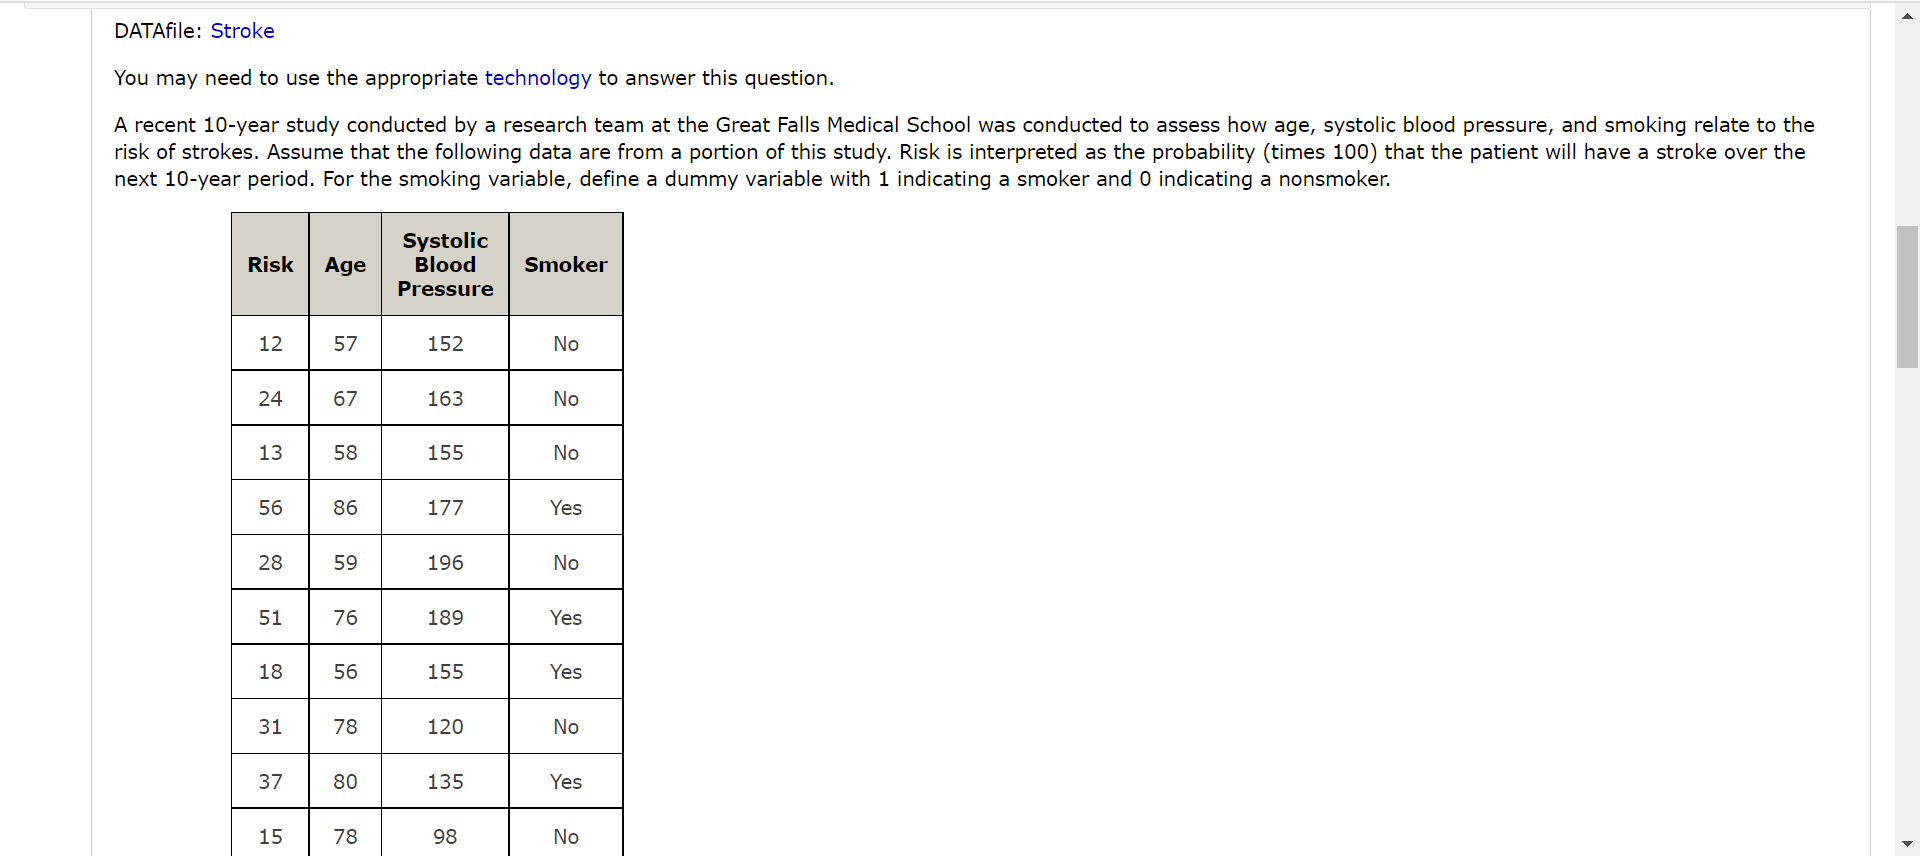Screen dimensions: 1920x856
Task: Select the first Yes entry under Smoker
Action: (565, 507)
